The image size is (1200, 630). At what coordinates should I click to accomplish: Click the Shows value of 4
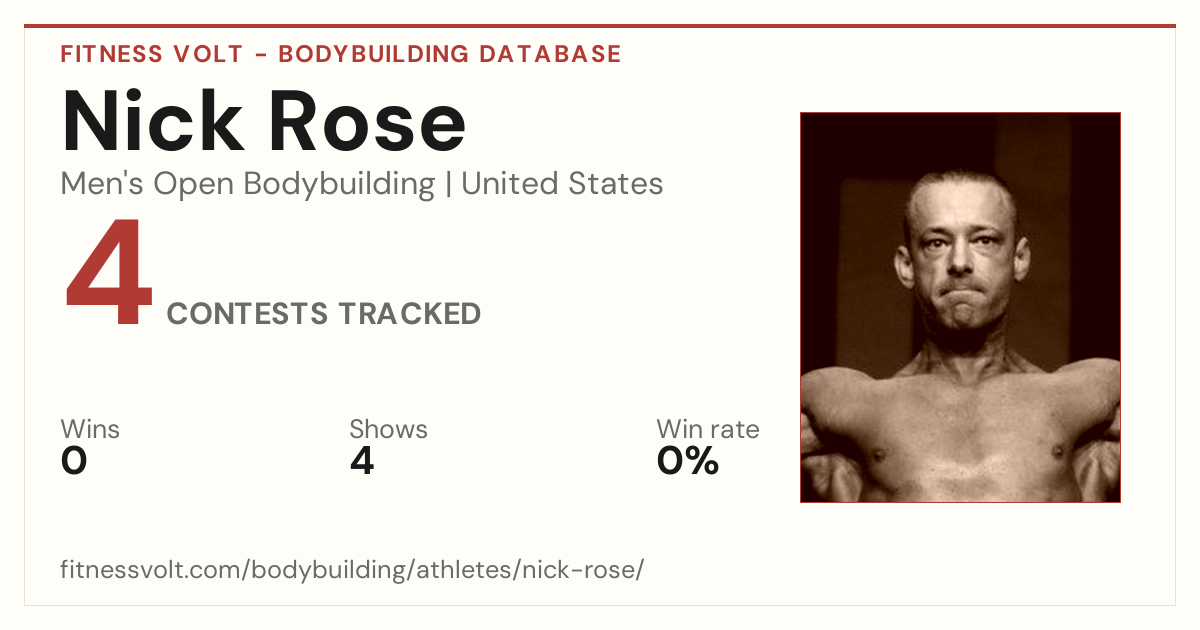pyautogui.click(x=362, y=461)
